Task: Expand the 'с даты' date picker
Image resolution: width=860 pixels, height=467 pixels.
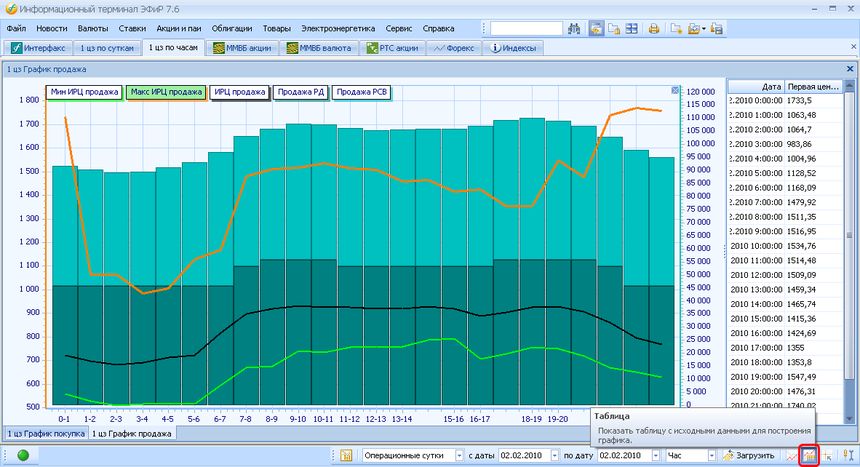Action: tap(553, 455)
